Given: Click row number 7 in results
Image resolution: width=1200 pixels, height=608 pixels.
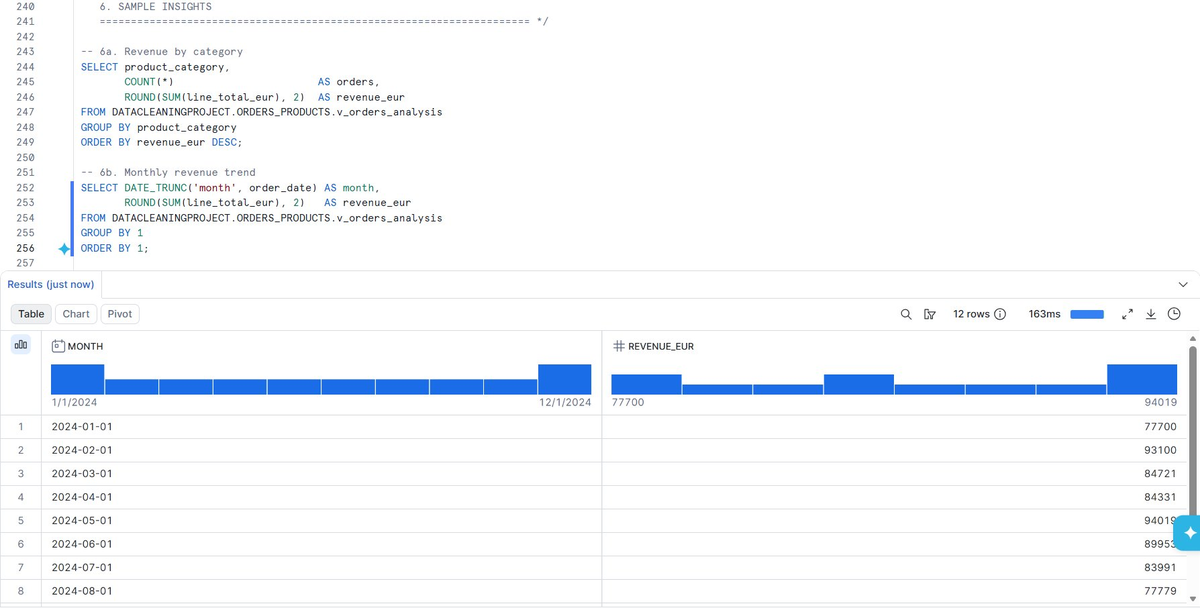Looking at the screenshot, I should [21, 568].
